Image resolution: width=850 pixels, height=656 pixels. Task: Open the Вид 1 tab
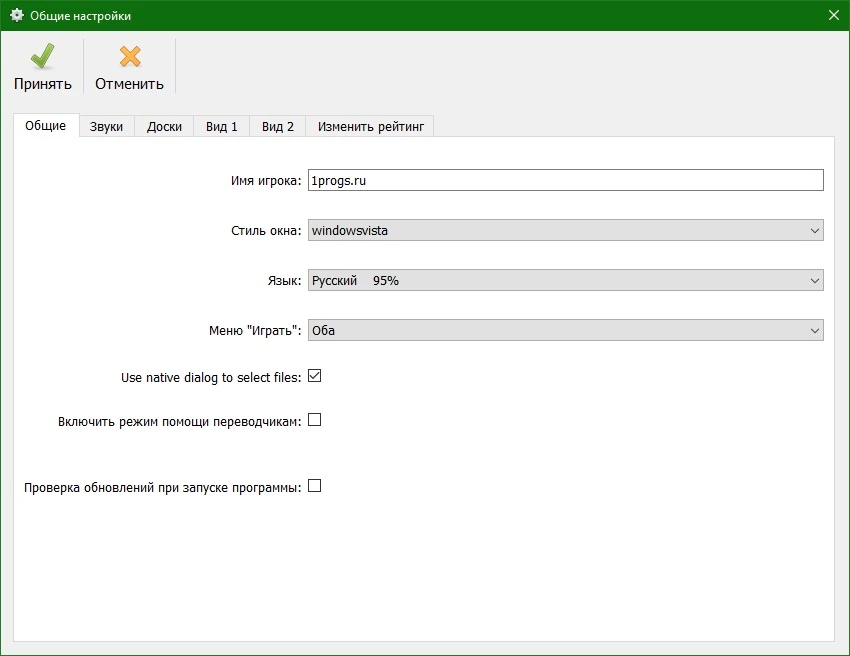tap(222, 126)
